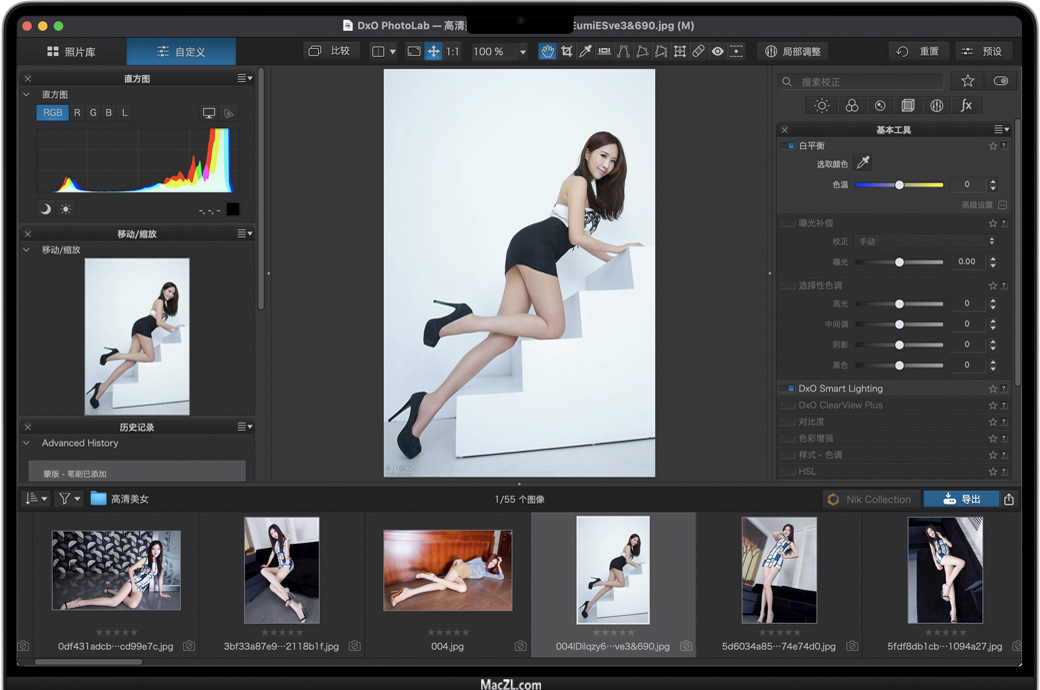Click the 色温 color temperature slider
1040x690 pixels.
click(899, 185)
